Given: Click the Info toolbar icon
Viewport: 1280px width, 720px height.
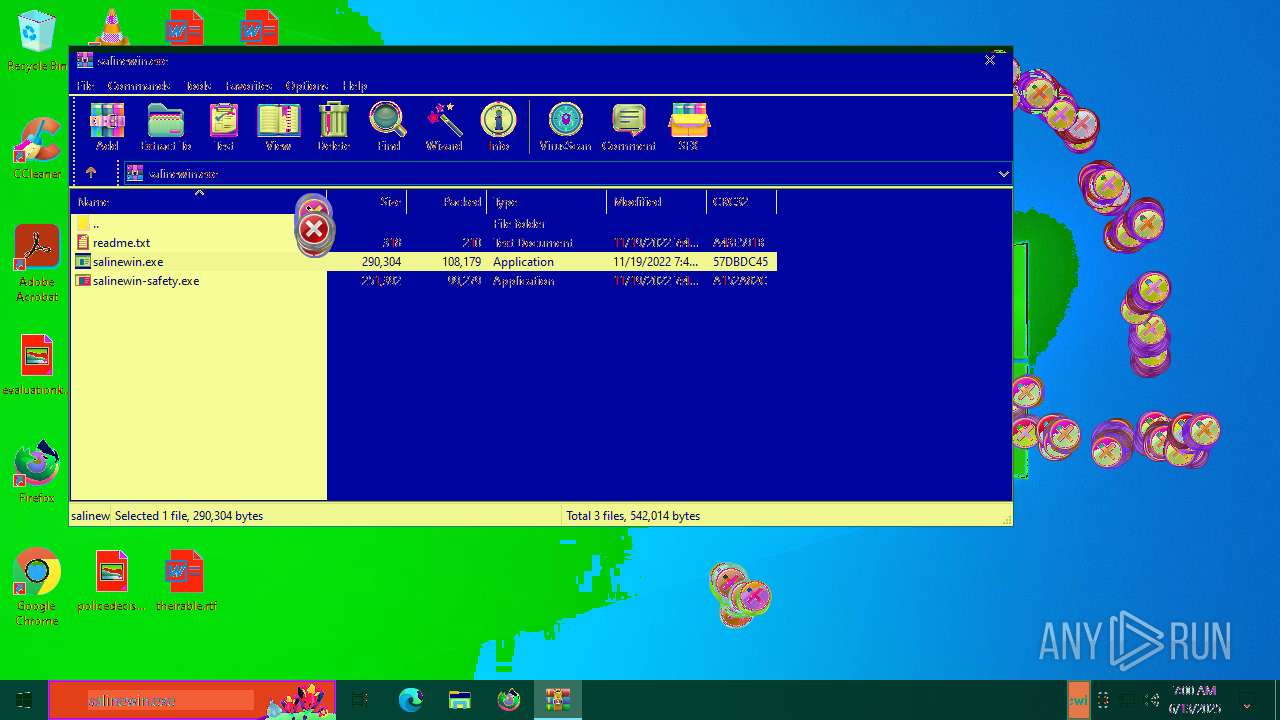Looking at the screenshot, I should click(x=498, y=126).
